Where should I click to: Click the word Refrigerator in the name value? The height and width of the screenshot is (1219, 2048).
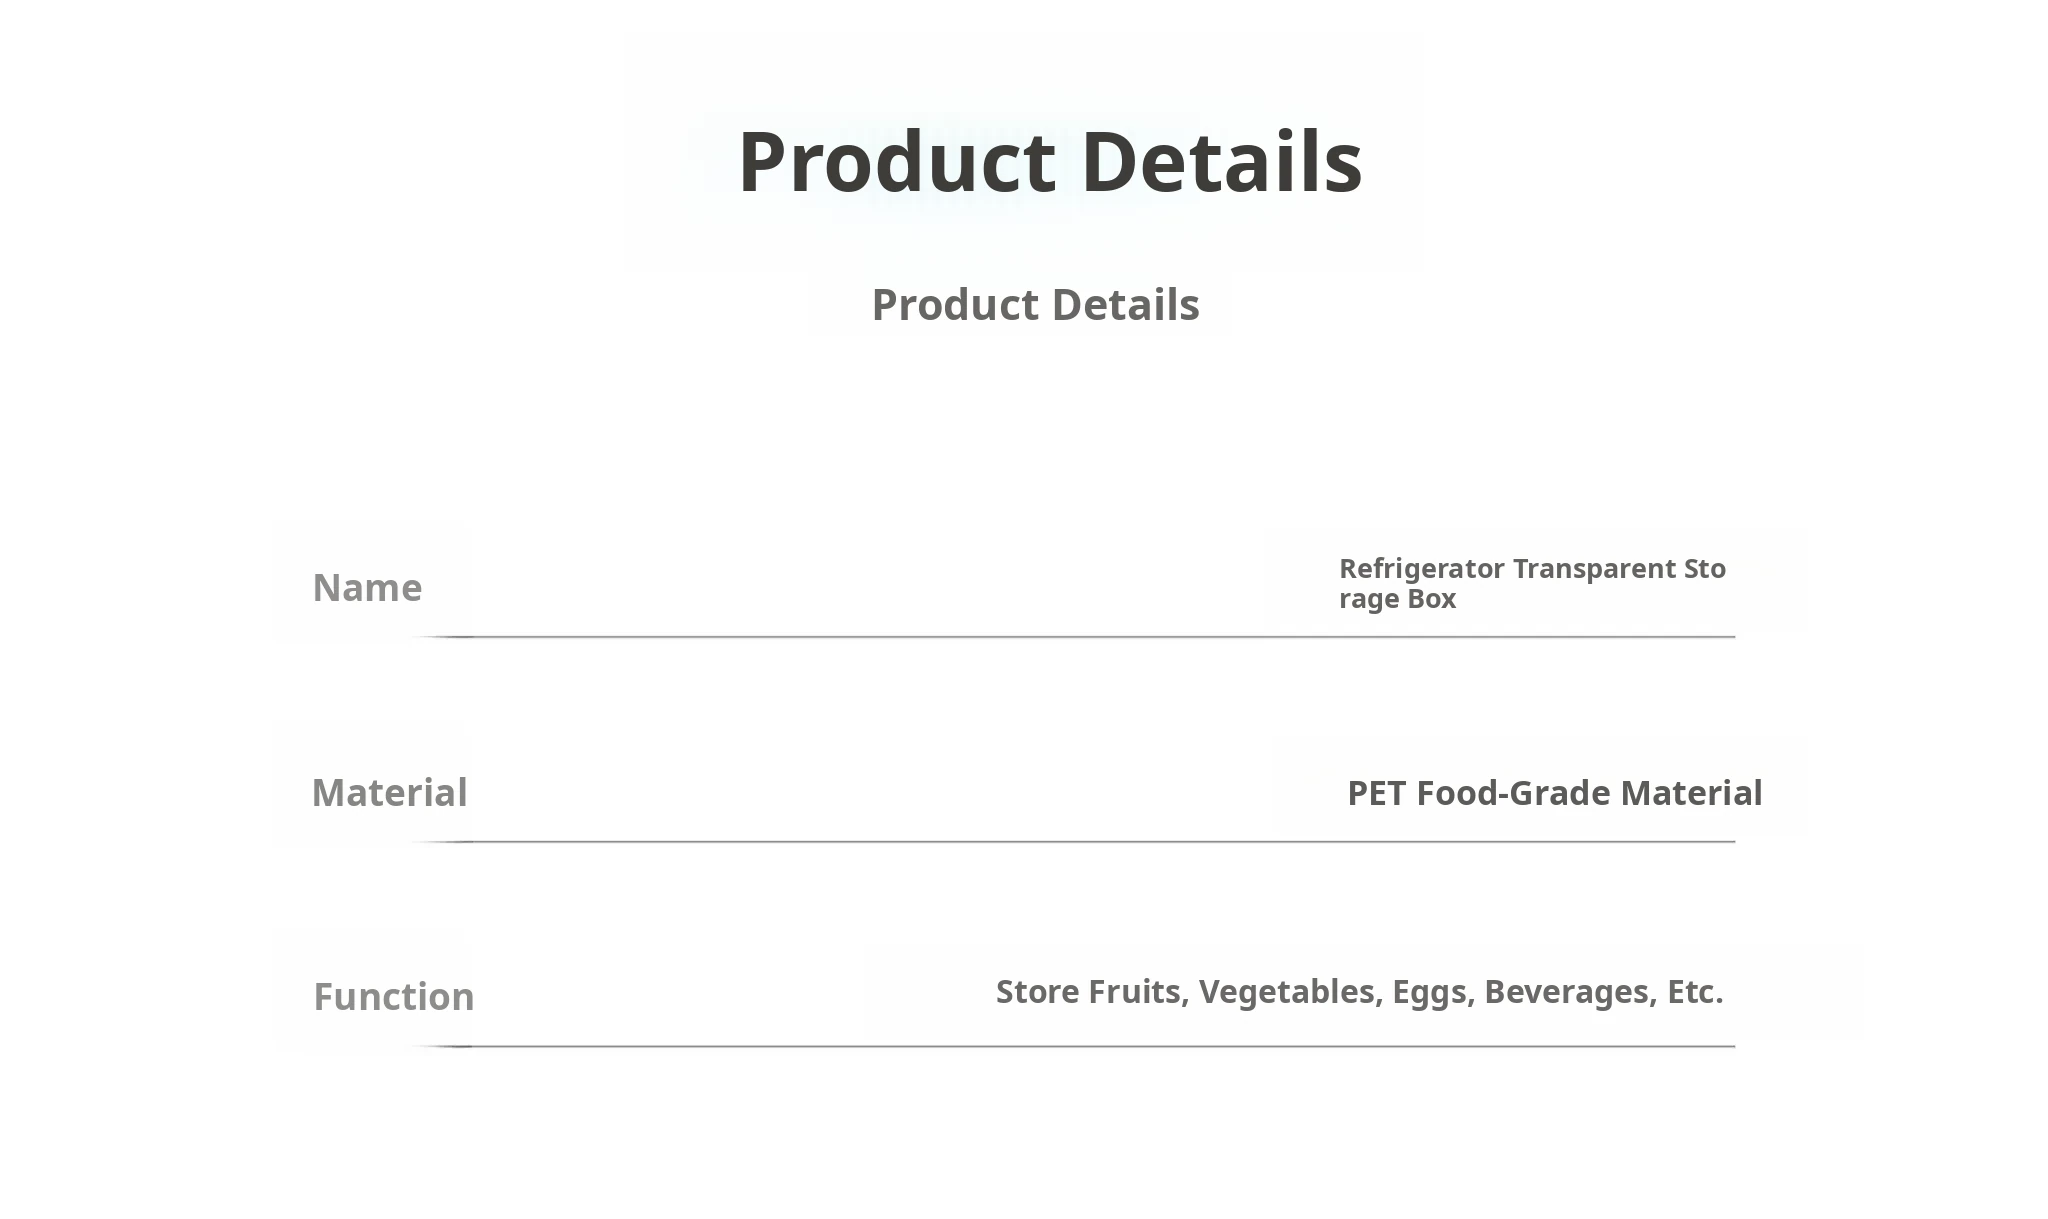pos(1421,569)
